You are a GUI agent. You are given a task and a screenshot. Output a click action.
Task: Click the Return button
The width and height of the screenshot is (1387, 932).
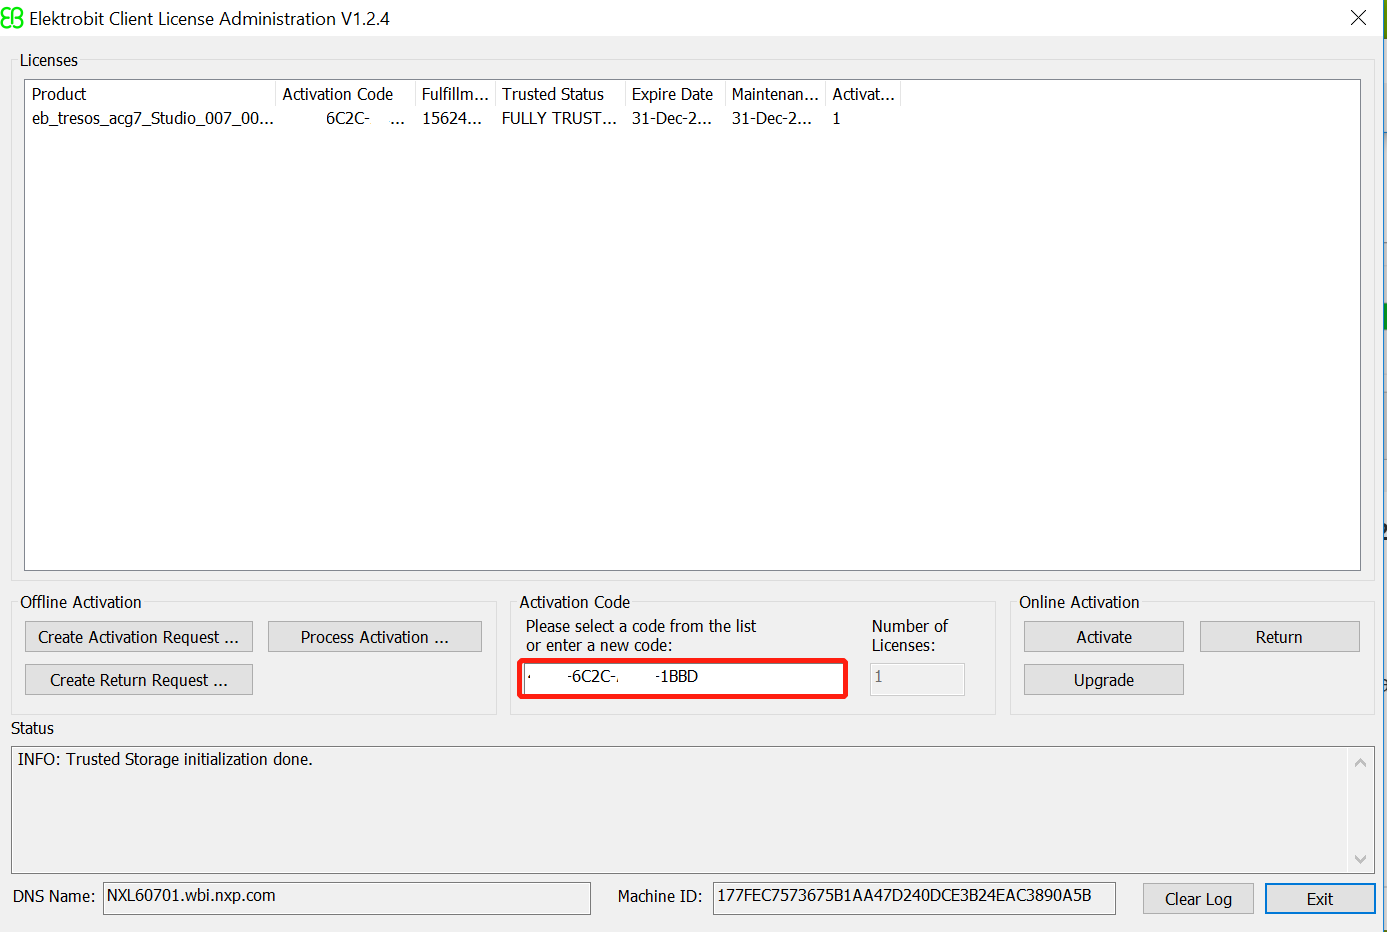point(1279,637)
